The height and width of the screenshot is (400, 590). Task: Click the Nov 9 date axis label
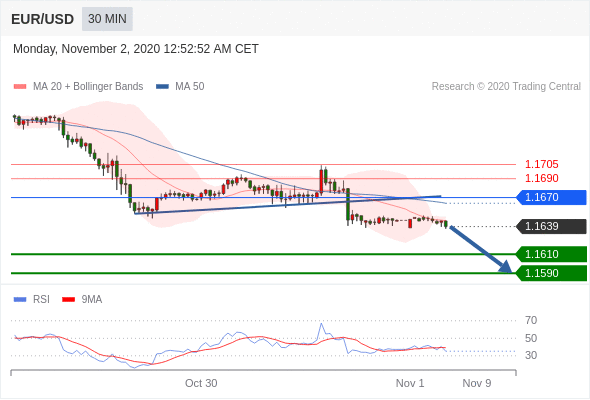coord(477,383)
